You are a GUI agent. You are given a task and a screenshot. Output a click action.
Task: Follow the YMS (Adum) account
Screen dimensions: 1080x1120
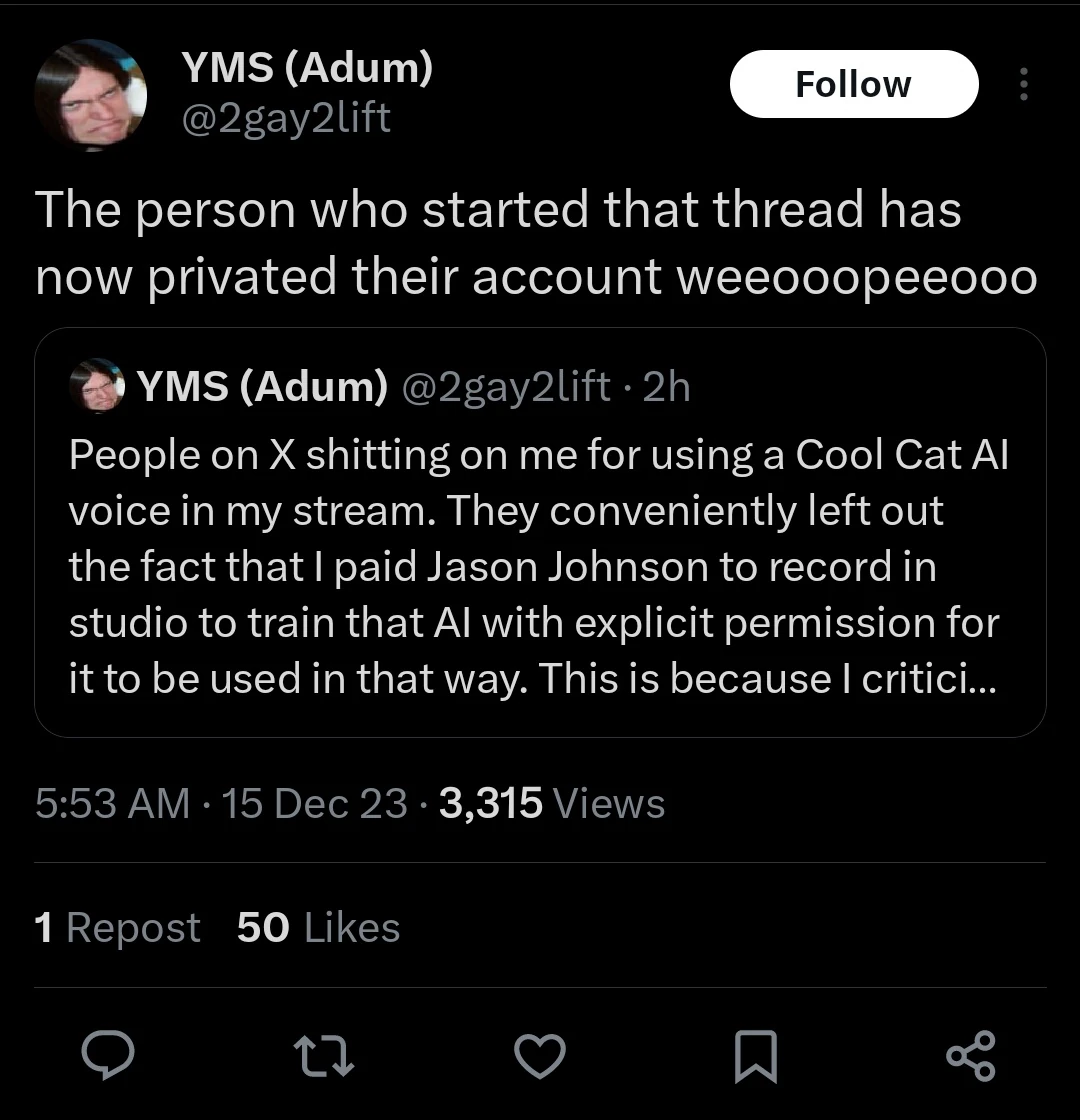pyautogui.click(x=853, y=84)
